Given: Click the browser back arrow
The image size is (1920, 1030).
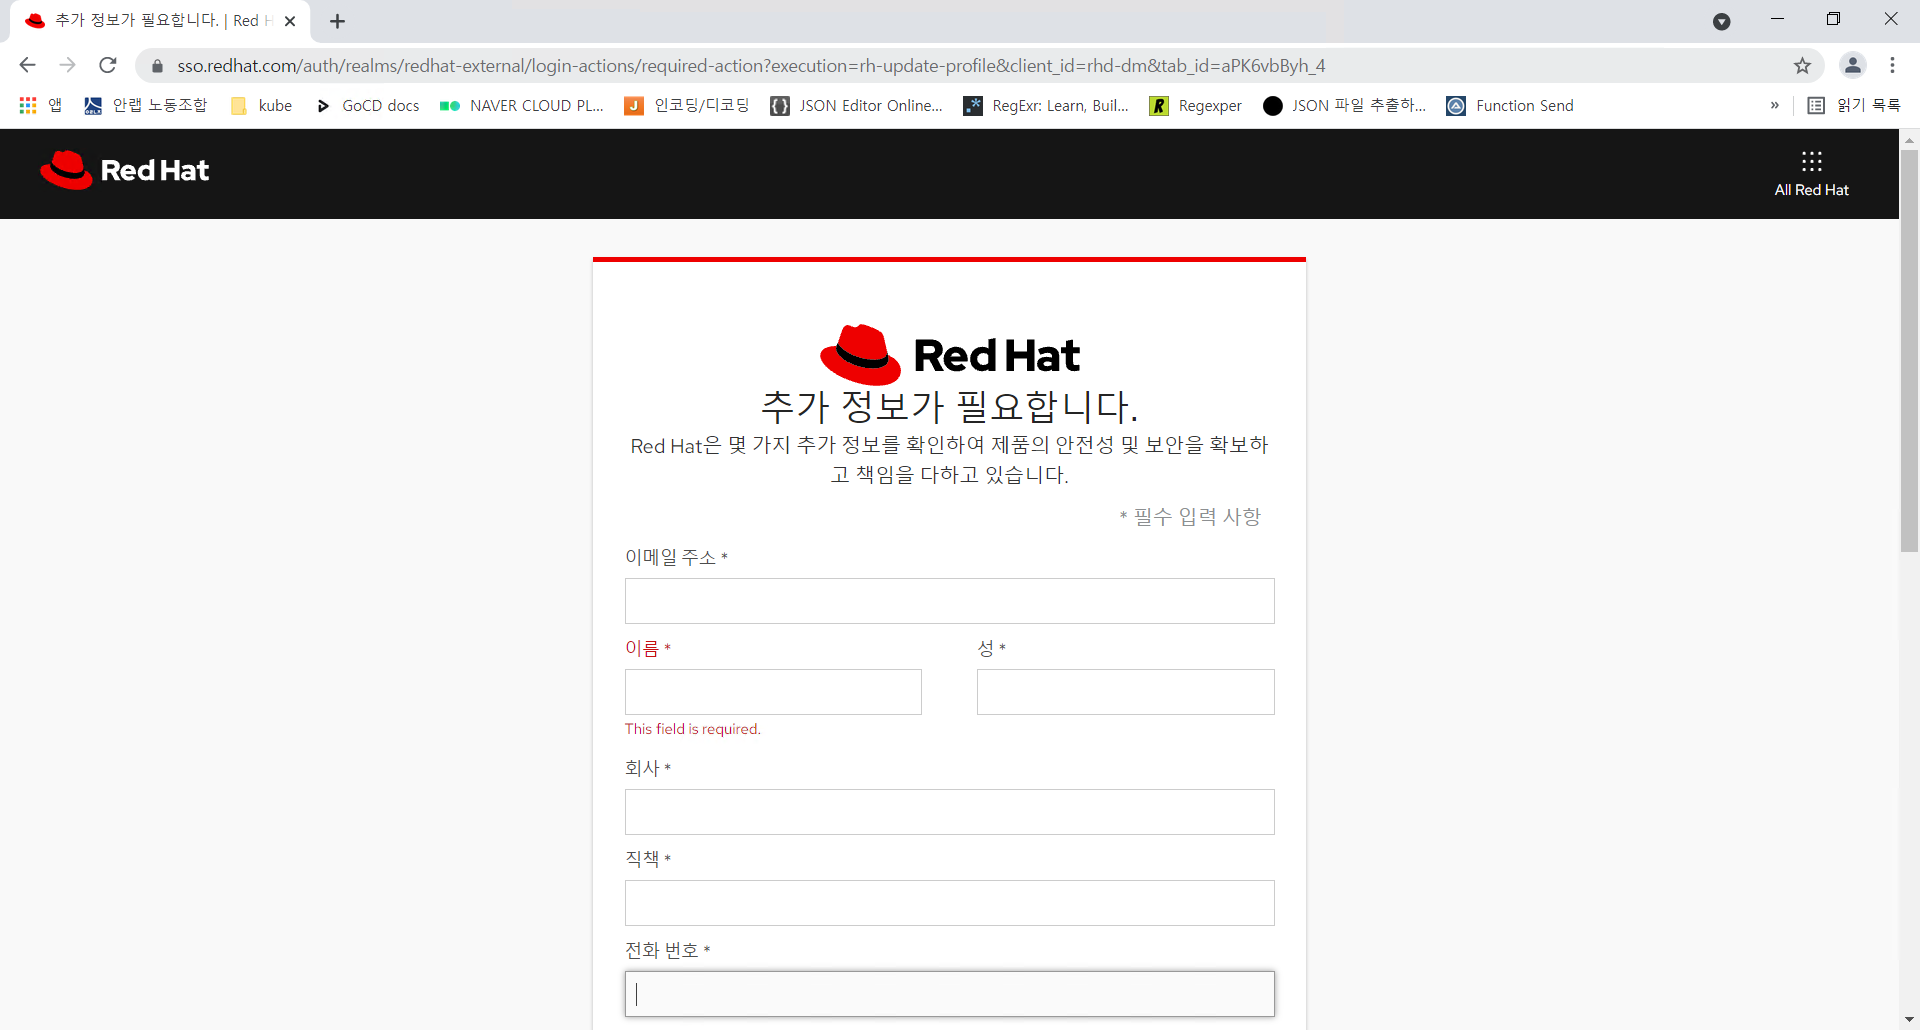Looking at the screenshot, I should coord(27,65).
